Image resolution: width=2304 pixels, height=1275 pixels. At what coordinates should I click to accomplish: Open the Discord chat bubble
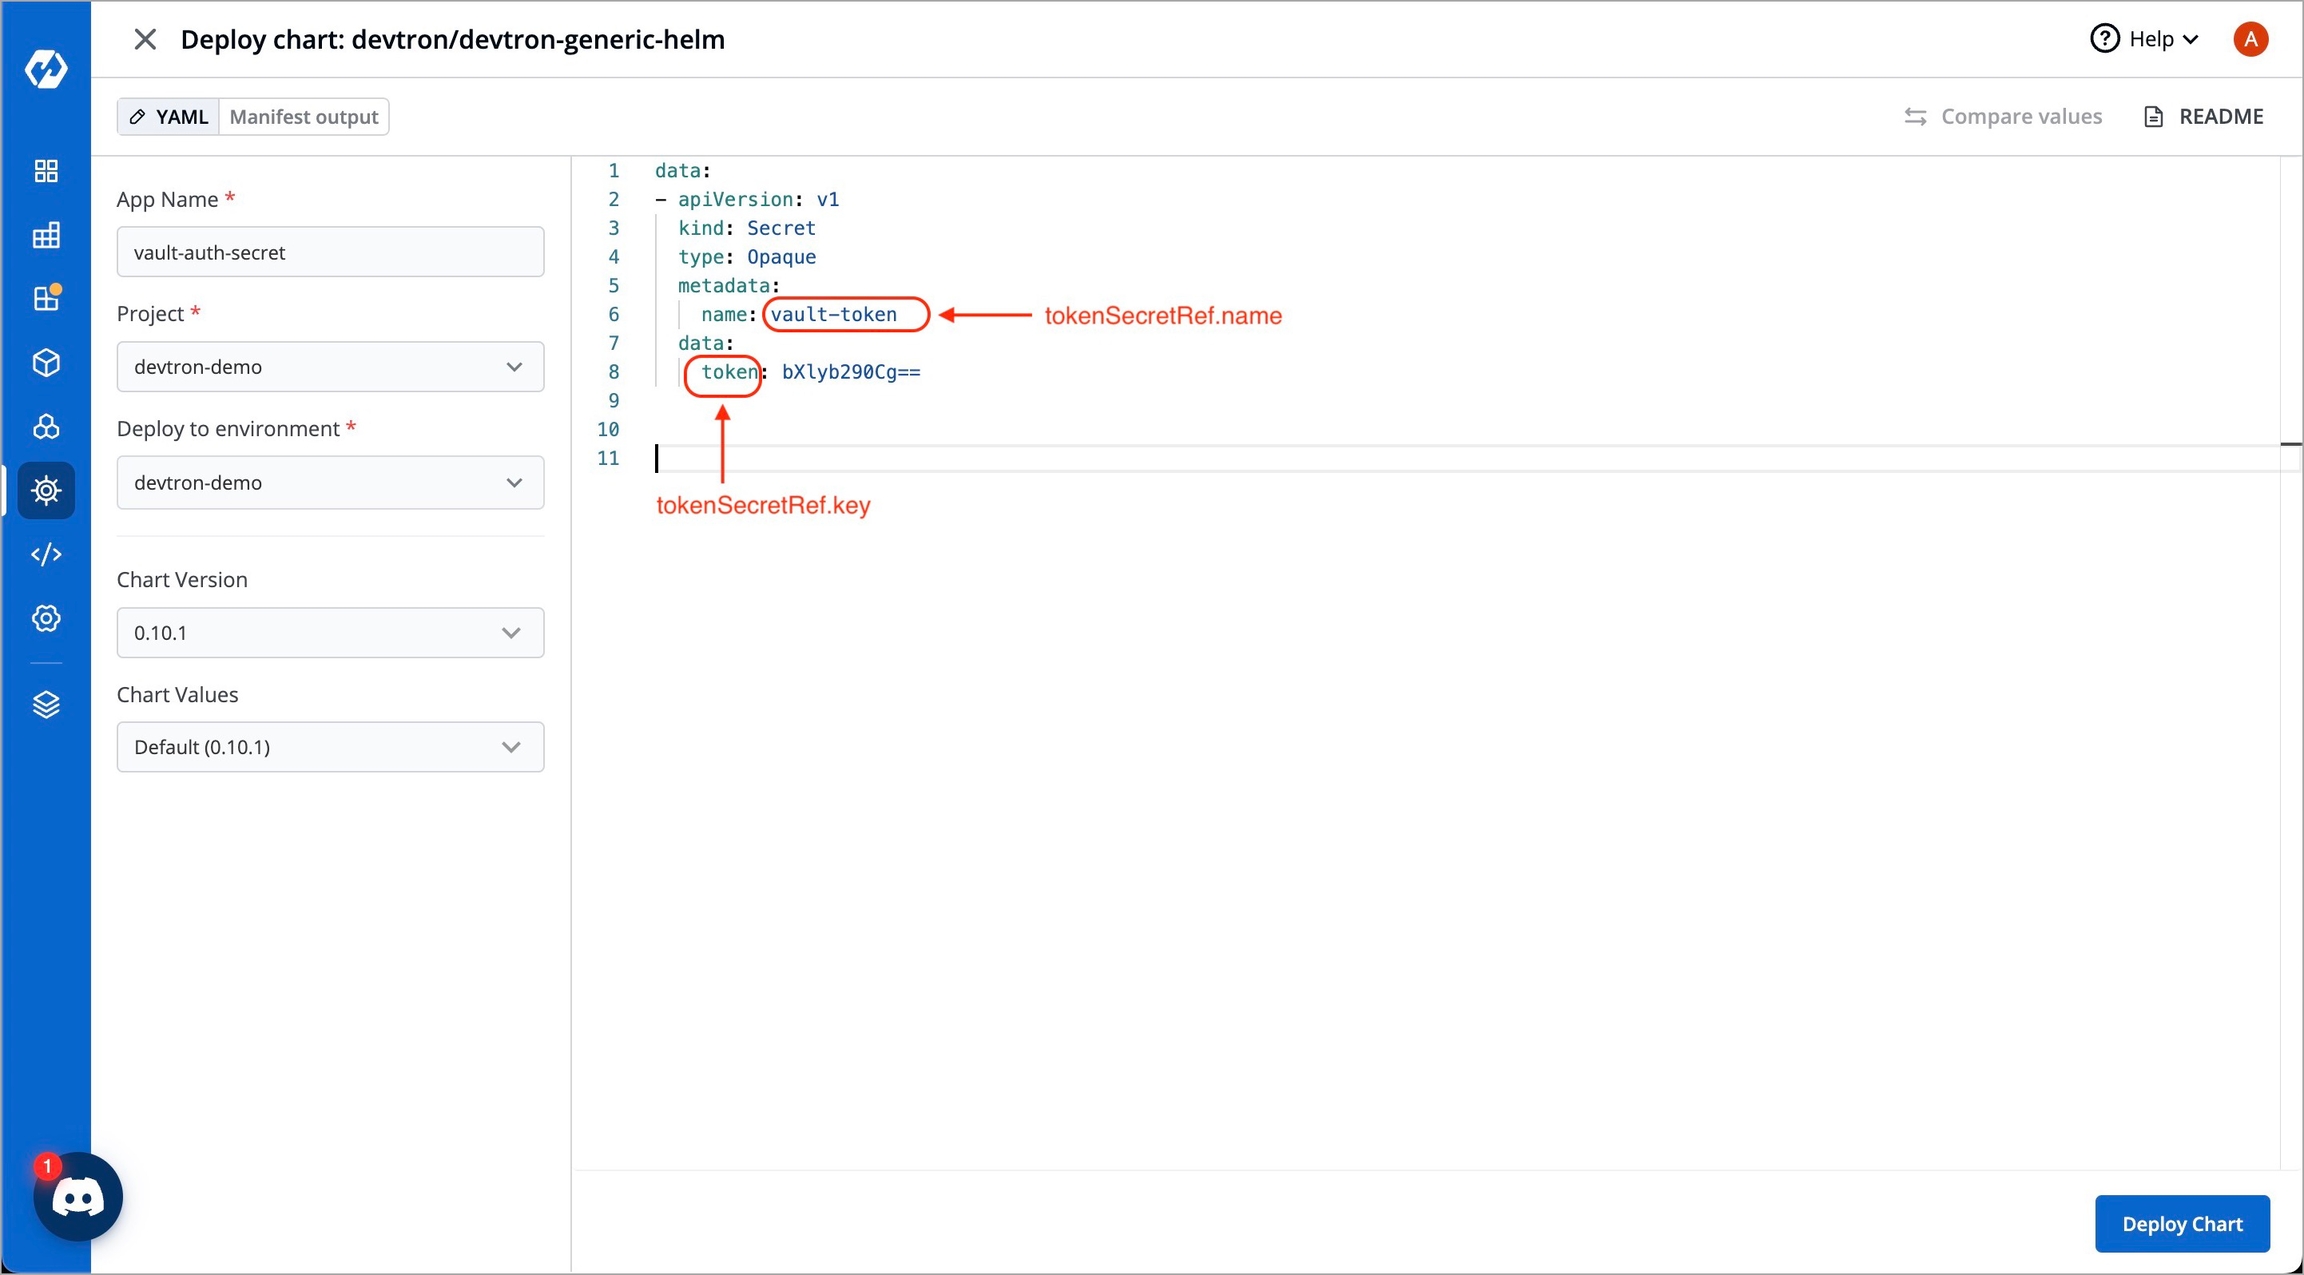coord(78,1197)
